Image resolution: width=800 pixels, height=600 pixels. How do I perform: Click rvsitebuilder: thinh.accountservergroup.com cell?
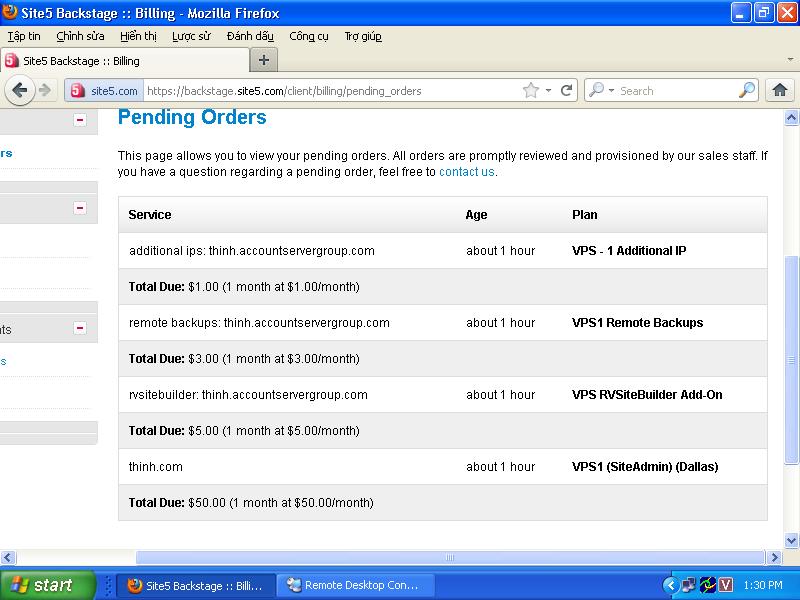click(x=248, y=394)
